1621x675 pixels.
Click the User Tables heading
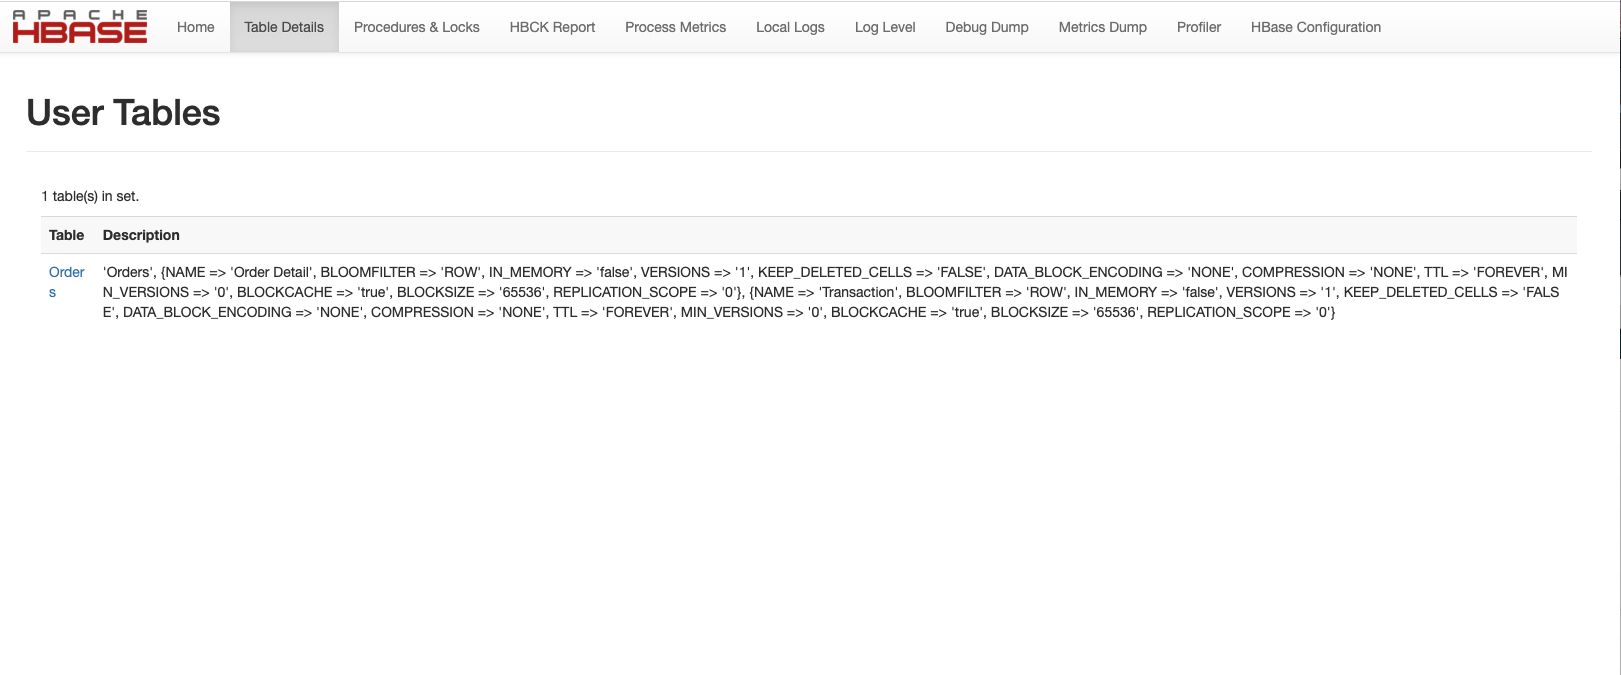[123, 113]
